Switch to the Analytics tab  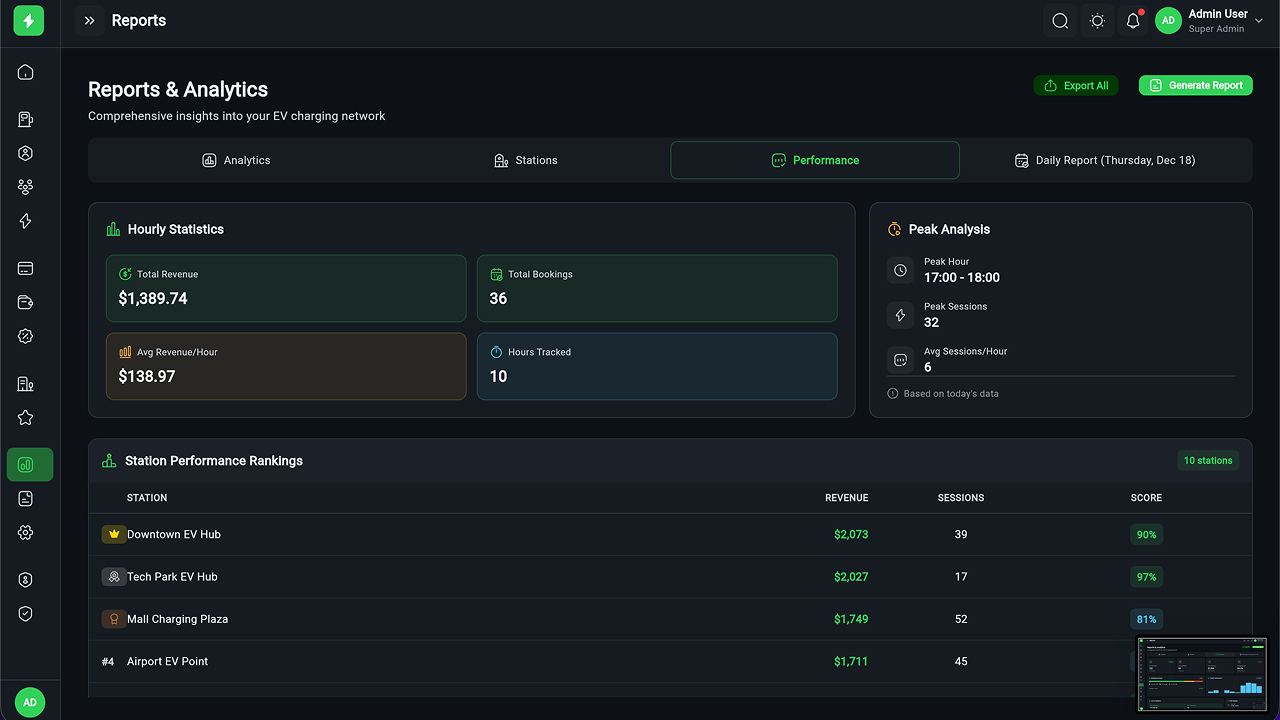(x=236, y=160)
